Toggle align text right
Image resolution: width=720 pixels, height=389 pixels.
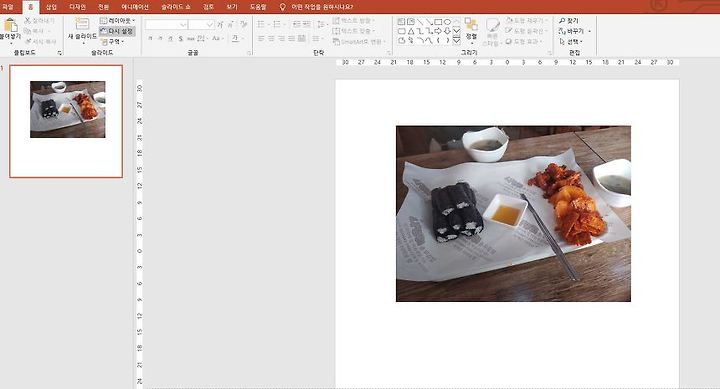(x=281, y=39)
